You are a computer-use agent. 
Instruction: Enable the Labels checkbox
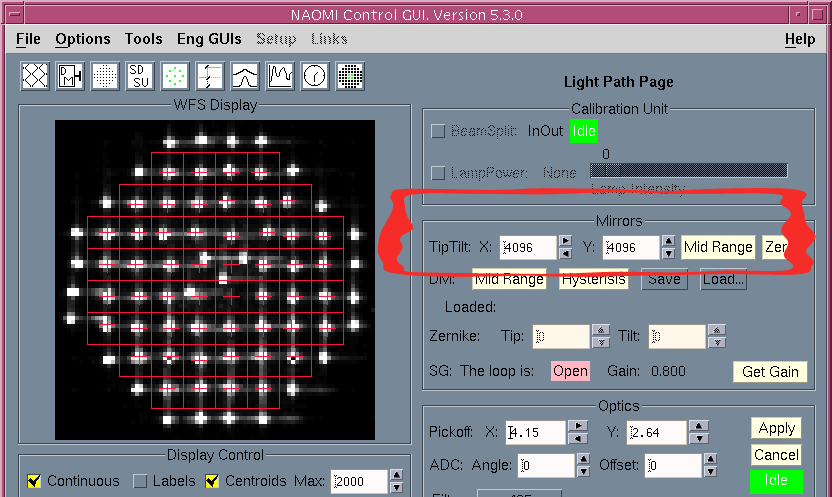pos(140,481)
